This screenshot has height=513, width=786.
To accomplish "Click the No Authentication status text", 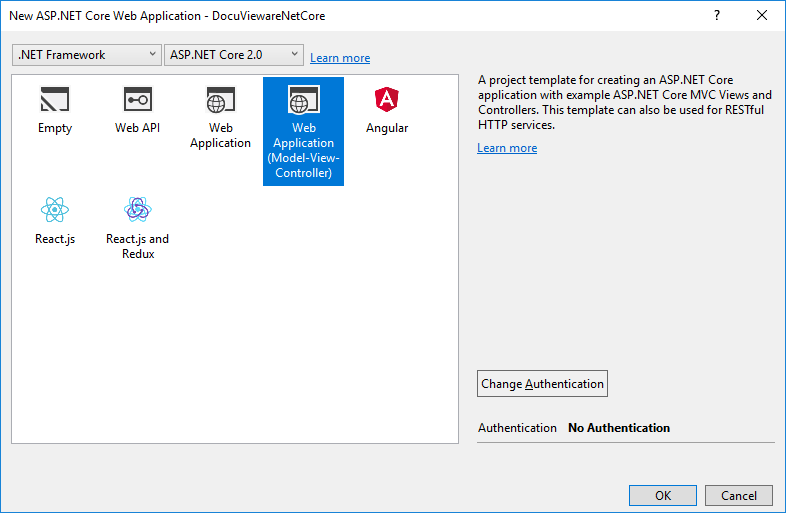I will (x=619, y=428).
